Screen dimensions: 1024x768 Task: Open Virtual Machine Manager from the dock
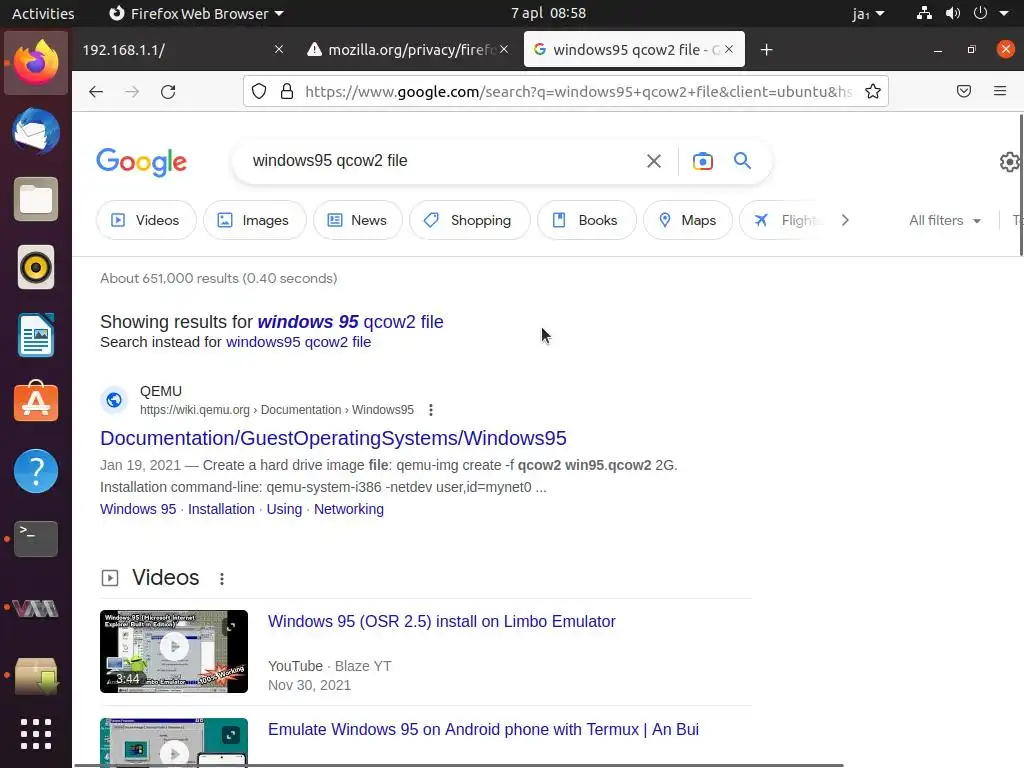[x=36, y=608]
